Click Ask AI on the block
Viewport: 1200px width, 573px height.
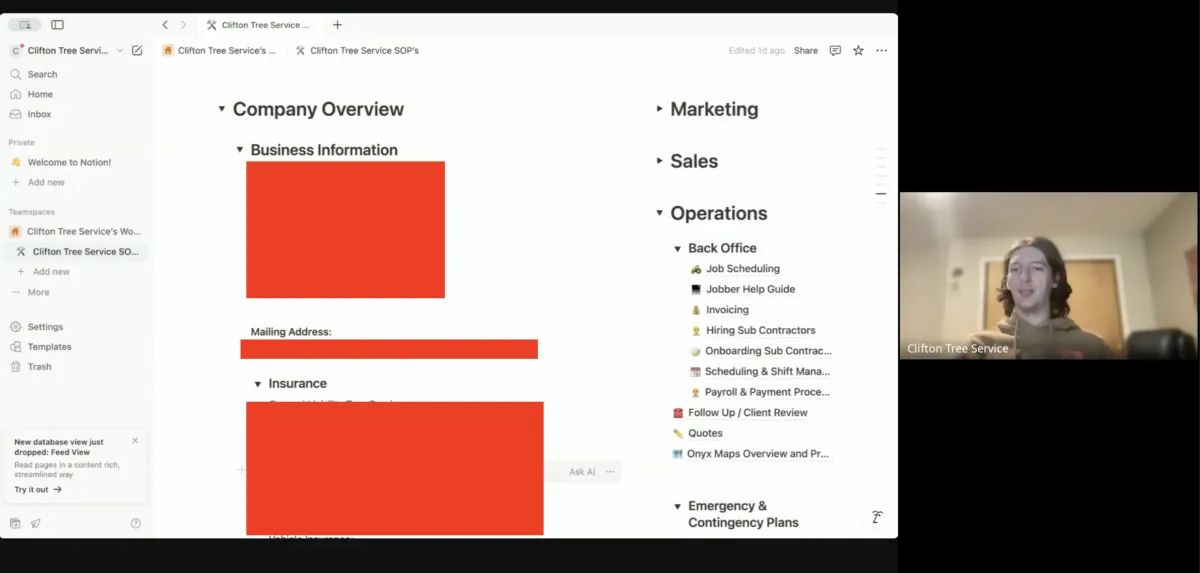[x=582, y=472]
